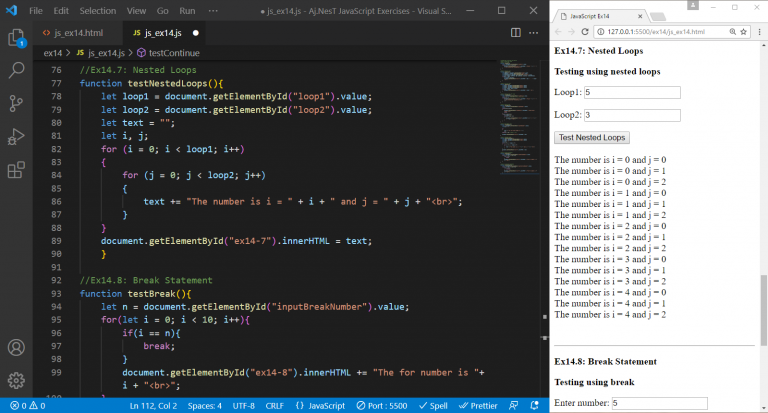Open the Accounts icon in activity bar
This screenshot has height=413, width=768.
(16, 348)
